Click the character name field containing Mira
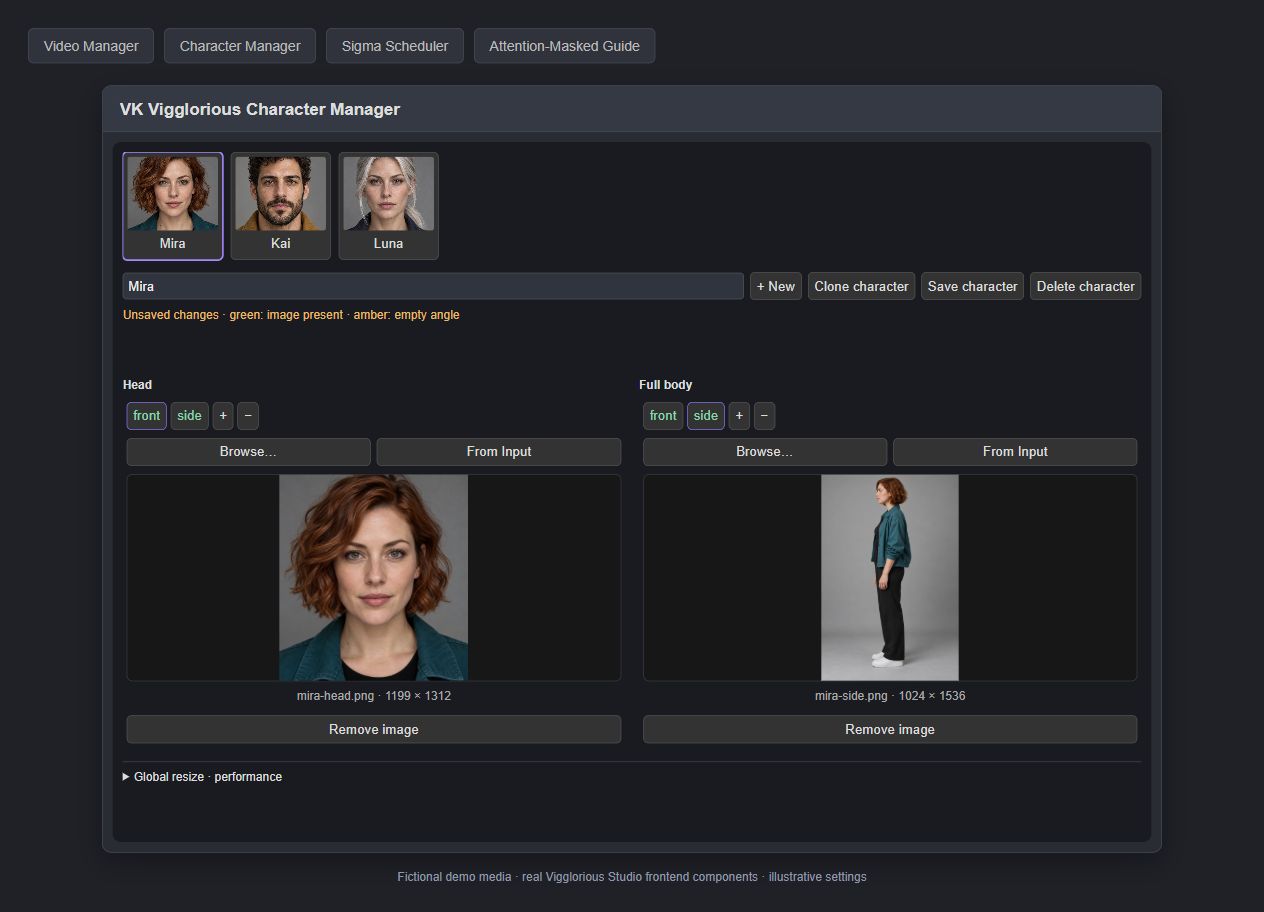Image resolution: width=1264 pixels, height=912 pixels. pyautogui.click(x=433, y=286)
